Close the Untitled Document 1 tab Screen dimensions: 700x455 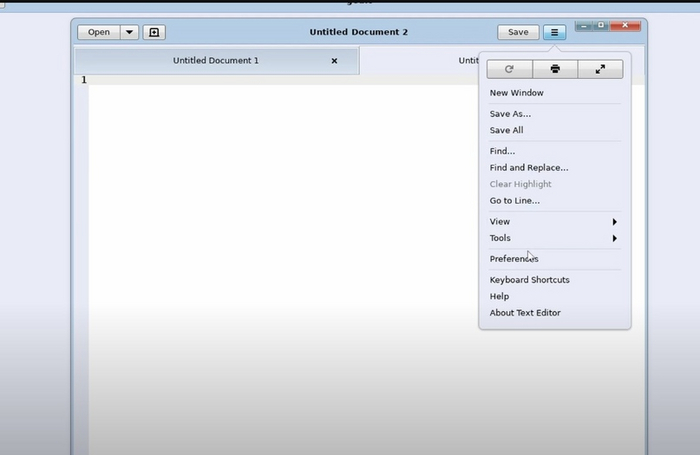pyautogui.click(x=334, y=61)
